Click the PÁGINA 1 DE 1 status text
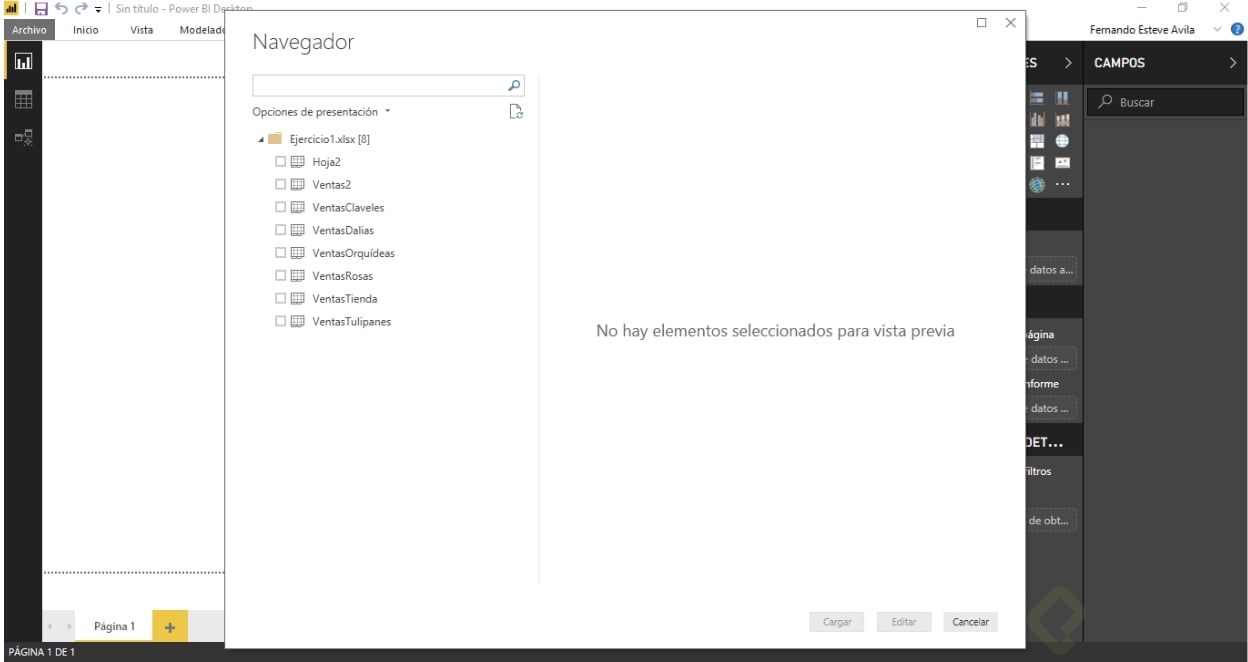 42,652
